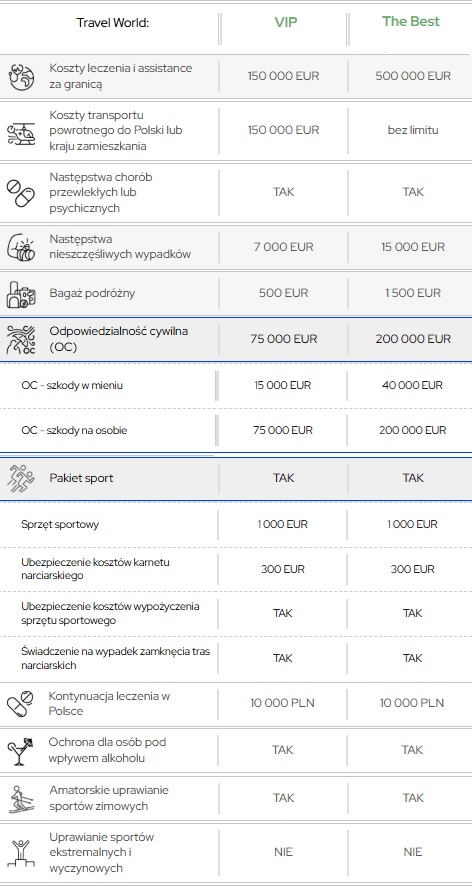The image size is (472, 886).
Task: Click the travel luggage suitcase icon
Action: (x=21, y=294)
